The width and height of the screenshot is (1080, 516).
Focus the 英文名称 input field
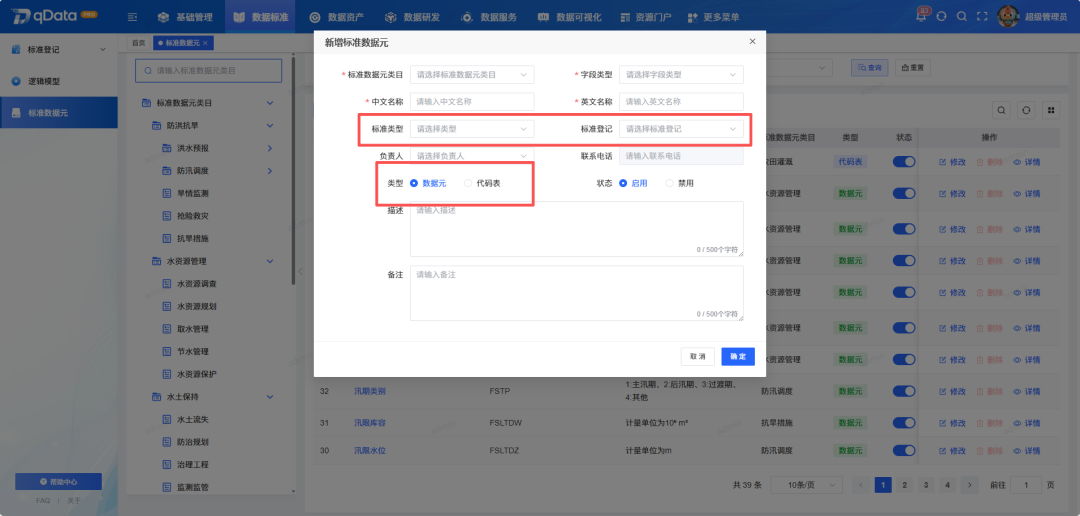pos(681,101)
